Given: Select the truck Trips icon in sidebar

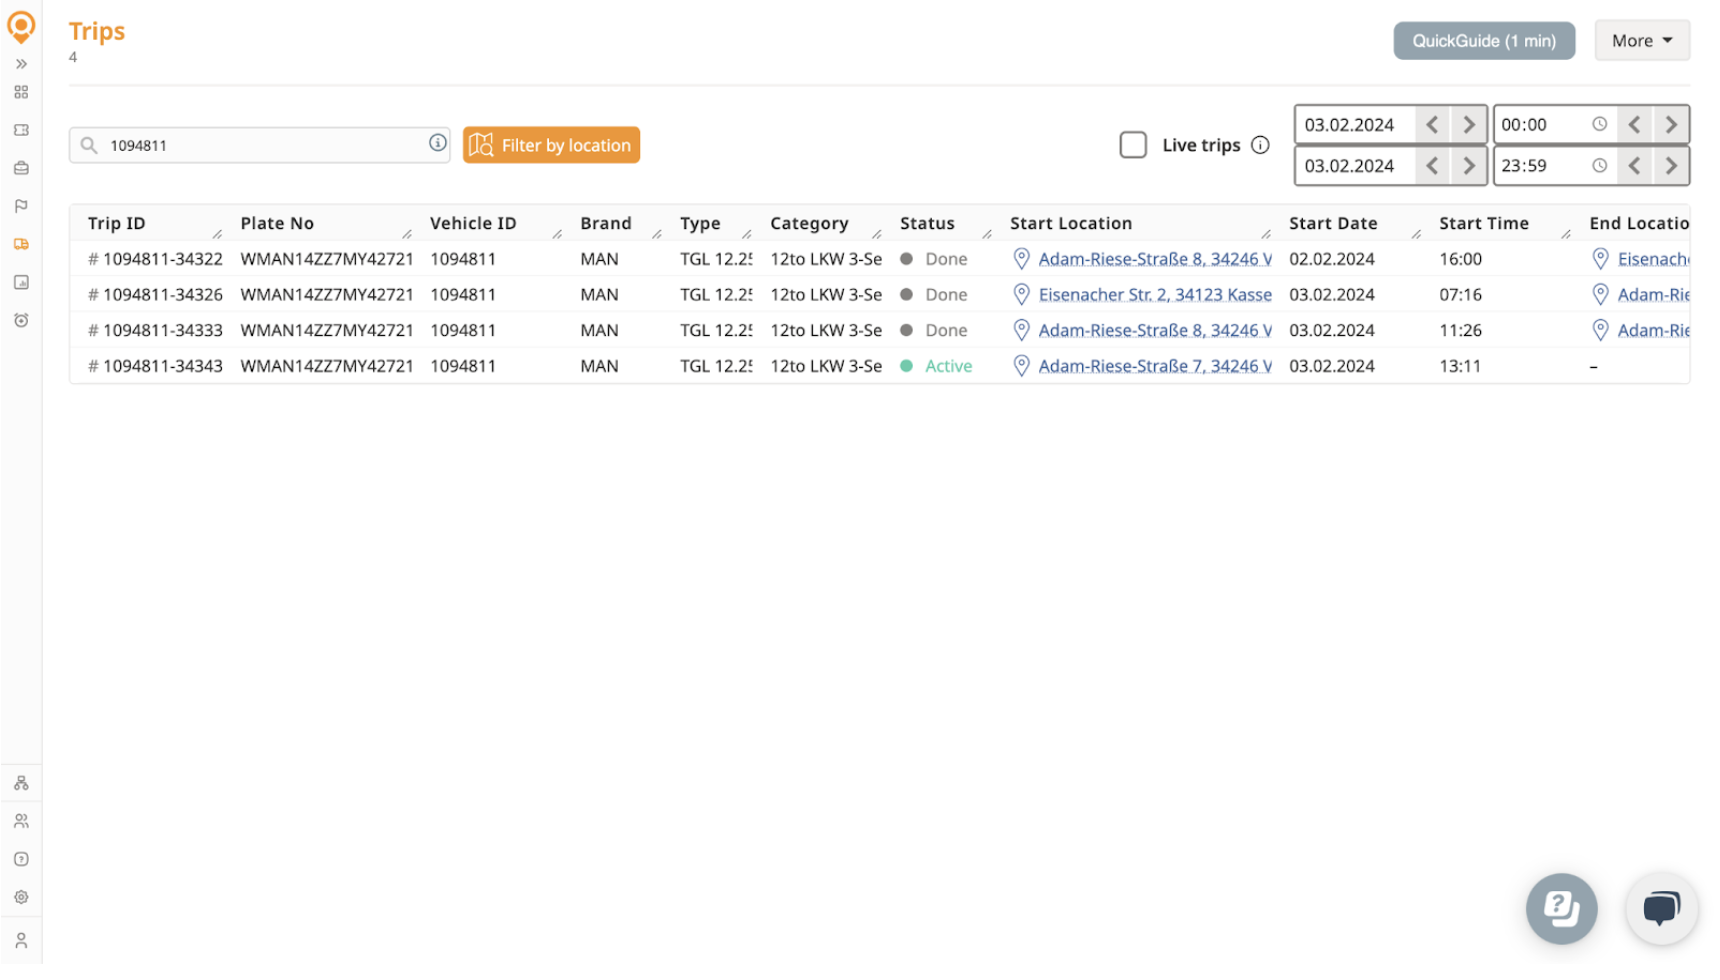Looking at the screenshot, I should 21,243.
